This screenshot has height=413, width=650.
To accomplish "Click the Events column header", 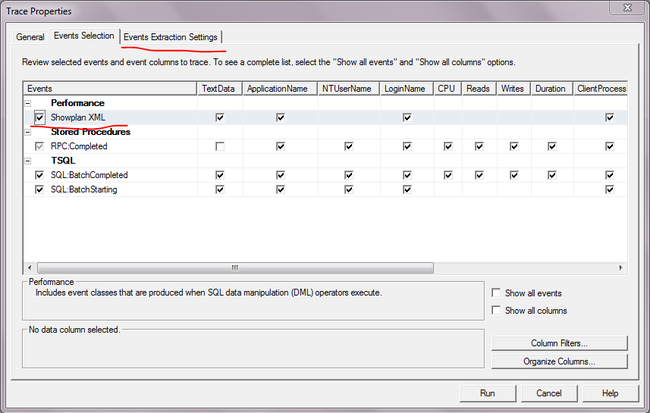I will [x=110, y=89].
